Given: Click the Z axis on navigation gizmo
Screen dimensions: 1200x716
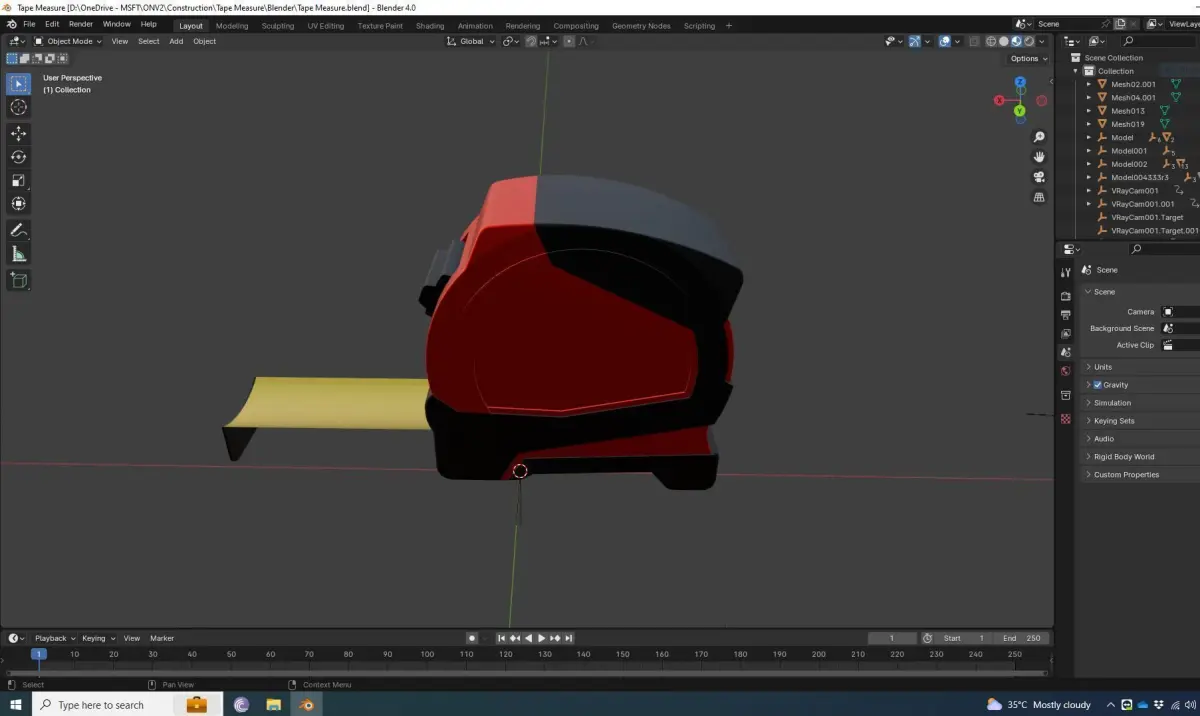Looking at the screenshot, I should tap(1020, 83).
